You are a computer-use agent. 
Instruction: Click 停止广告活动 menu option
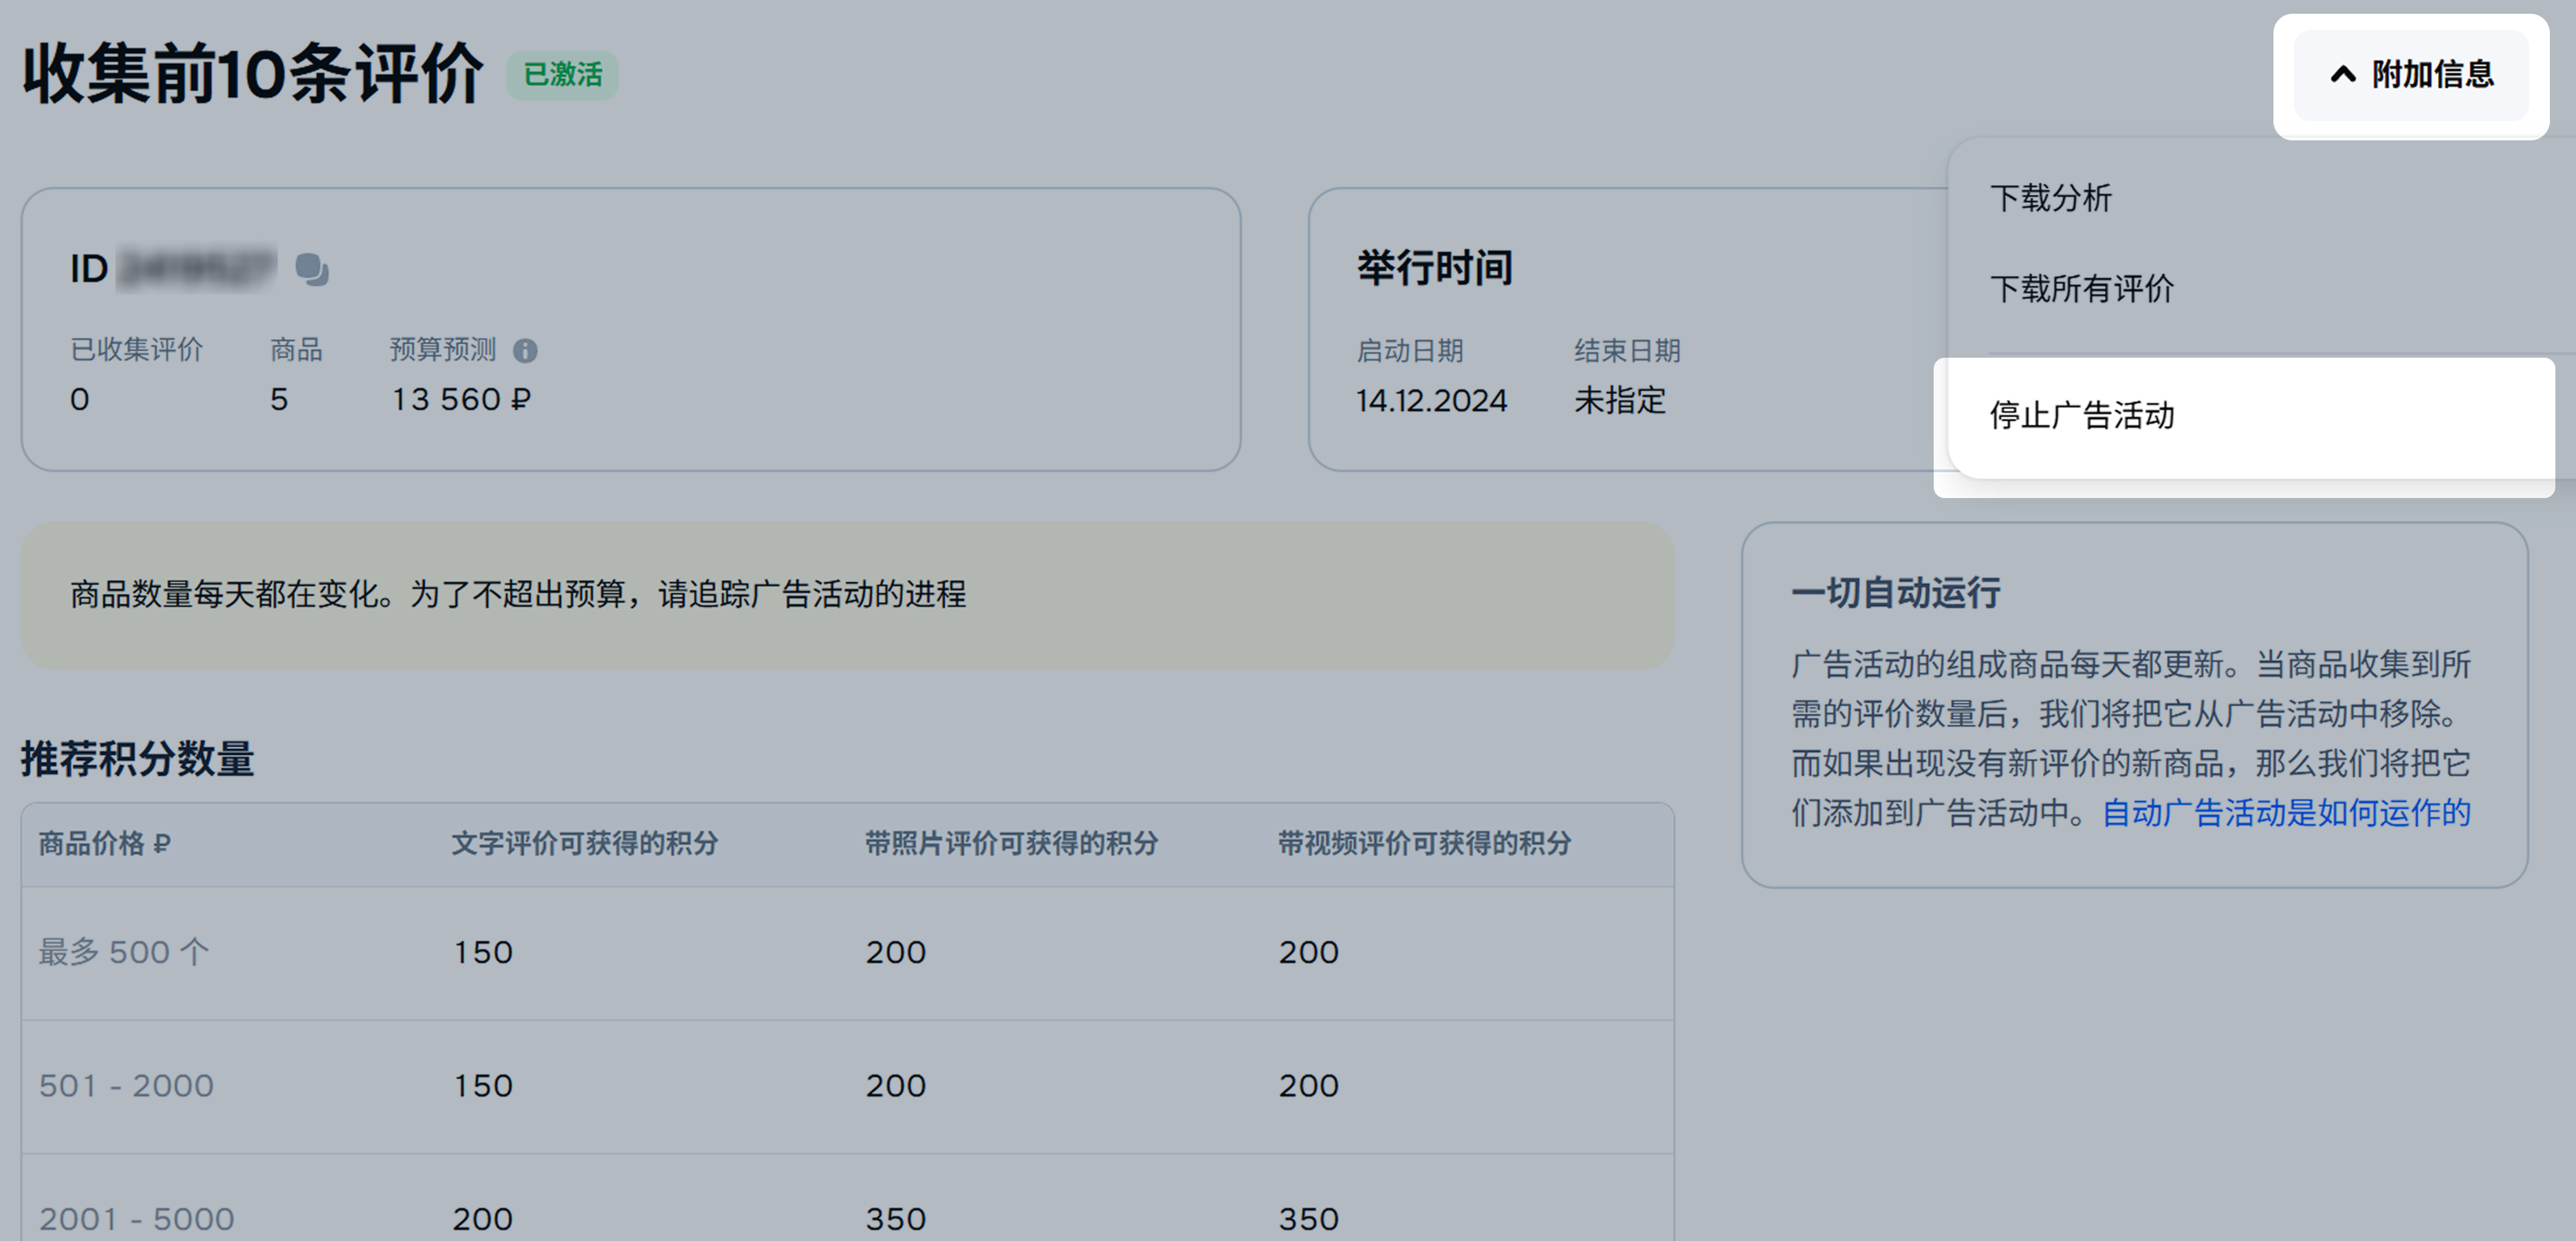2081,415
